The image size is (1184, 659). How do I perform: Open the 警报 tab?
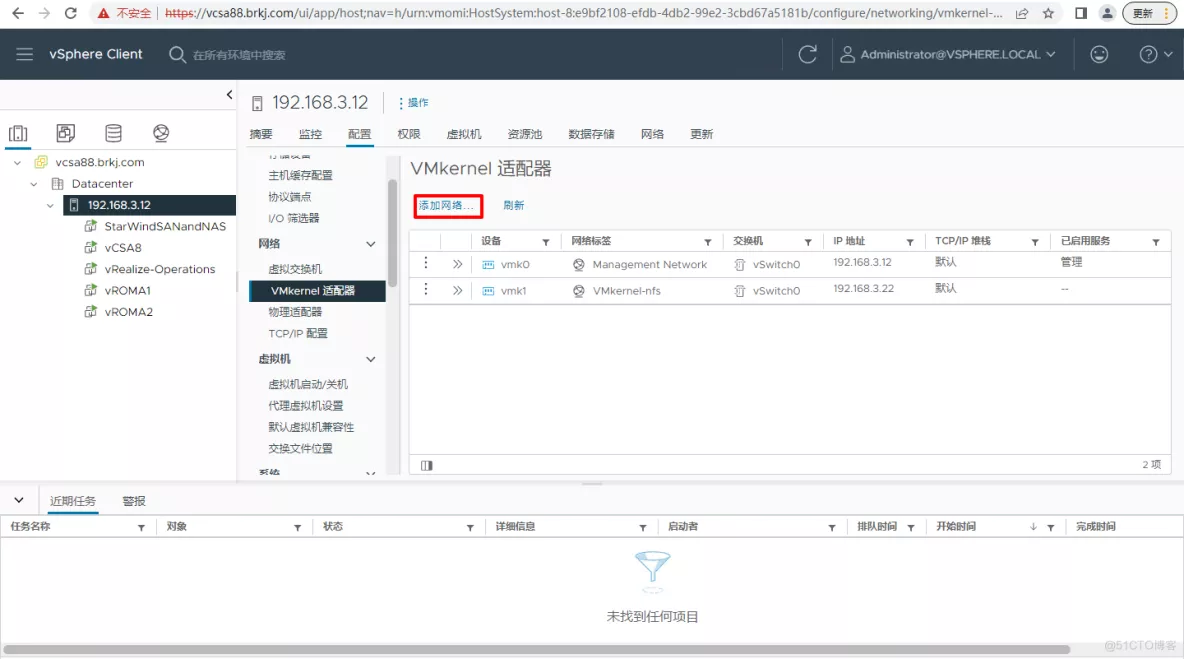(134, 500)
